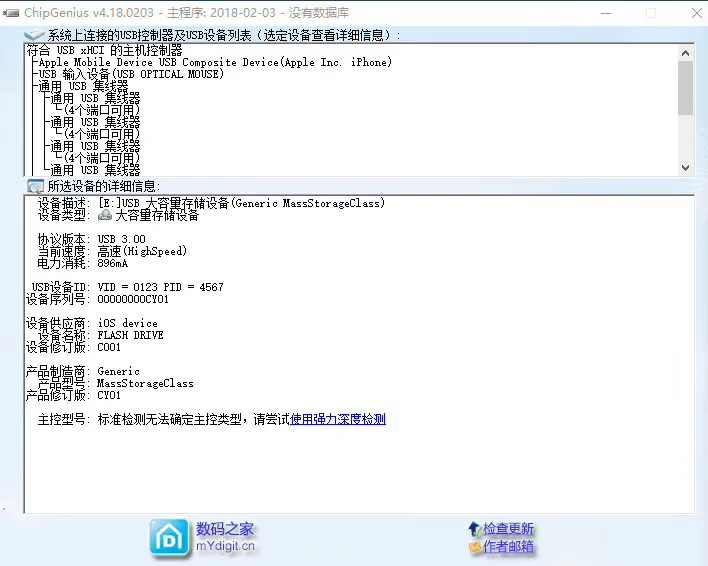The image size is (708, 566).
Task: Open the 作者邮箱 author email link
Action: (x=508, y=547)
